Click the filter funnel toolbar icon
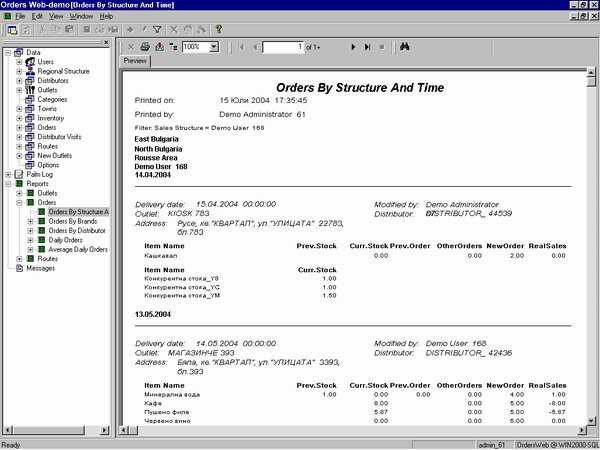This screenshot has width=600, height=450. tap(157, 30)
